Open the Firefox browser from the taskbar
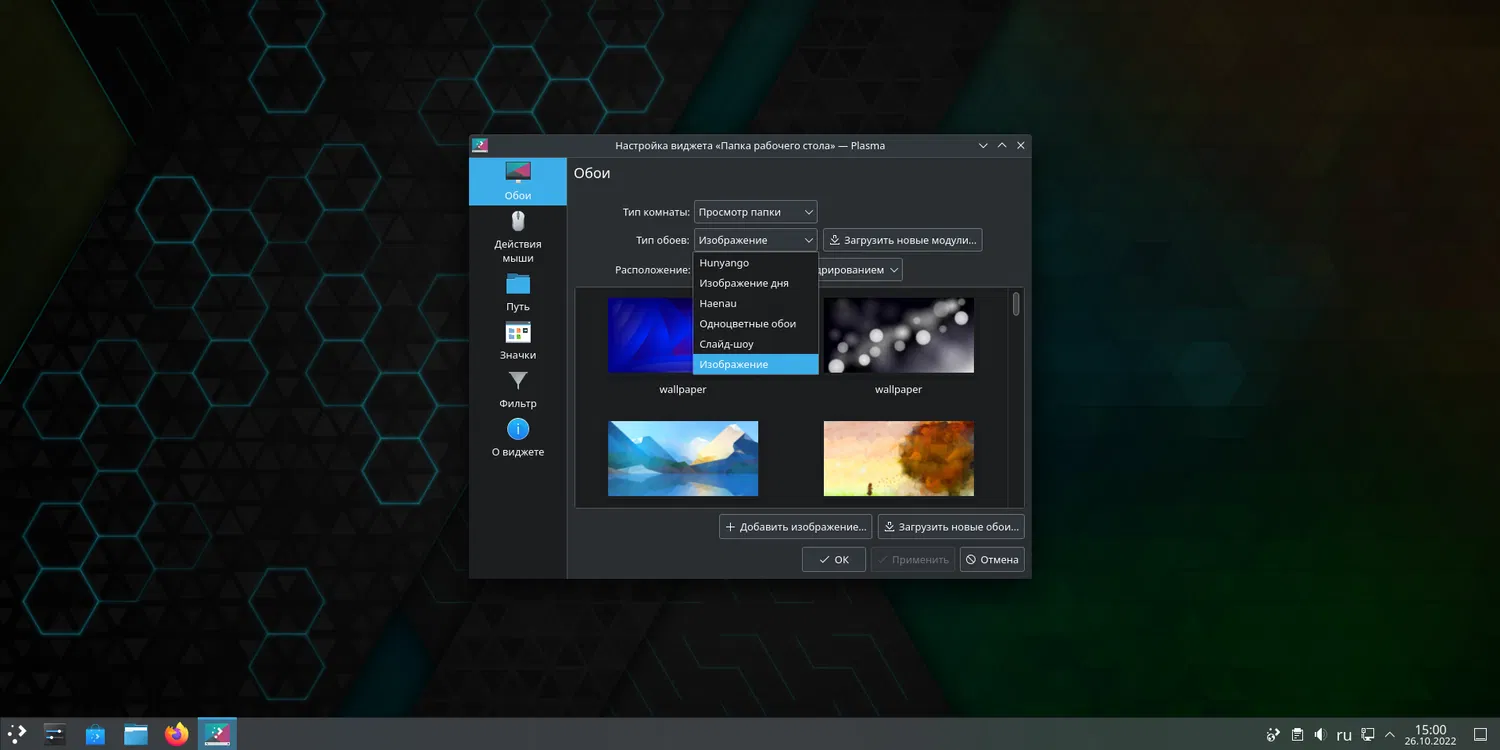 pos(176,735)
